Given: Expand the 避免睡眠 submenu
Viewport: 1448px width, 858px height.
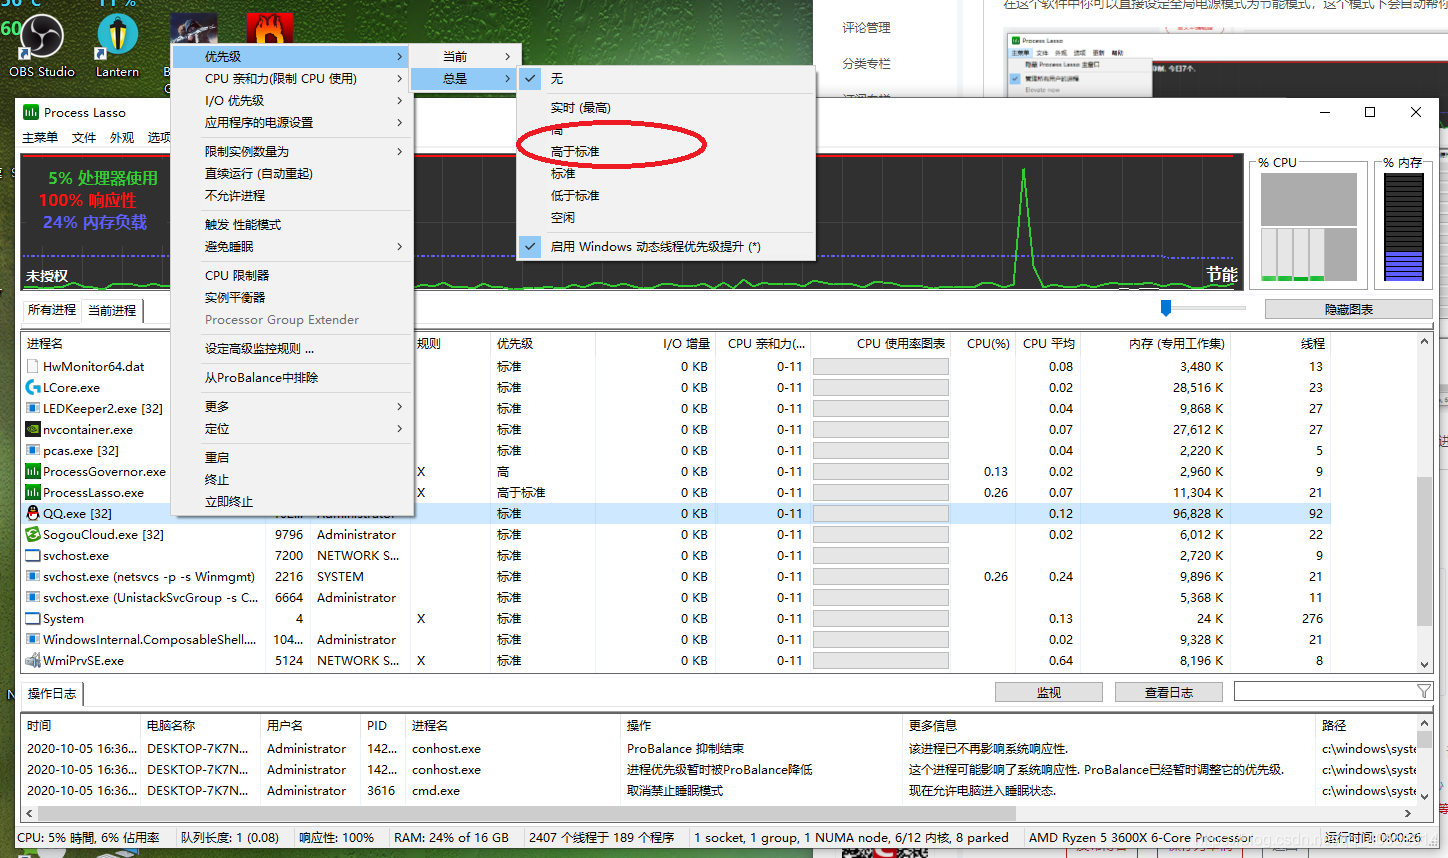Looking at the screenshot, I should click(292, 247).
